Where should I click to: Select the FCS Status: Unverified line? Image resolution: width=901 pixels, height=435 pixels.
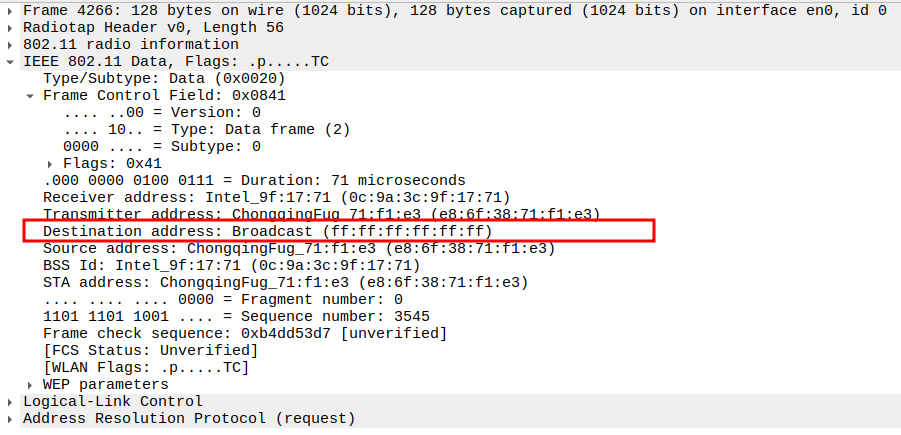pos(150,350)
